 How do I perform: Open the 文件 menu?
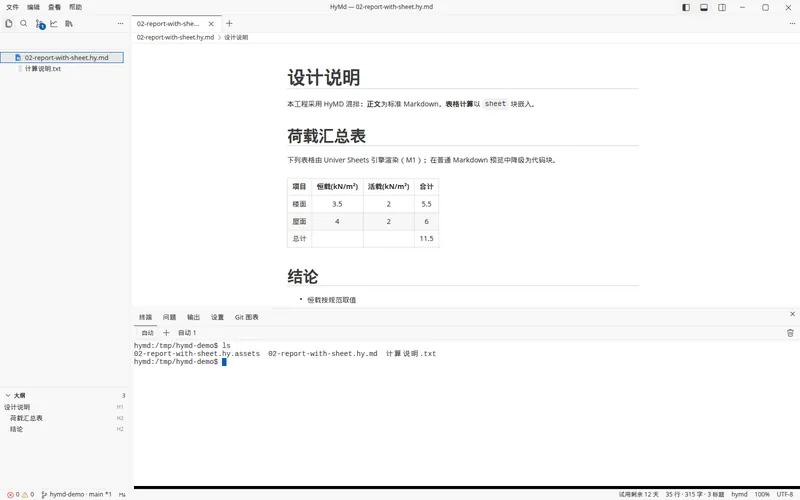tap(12, 7)
